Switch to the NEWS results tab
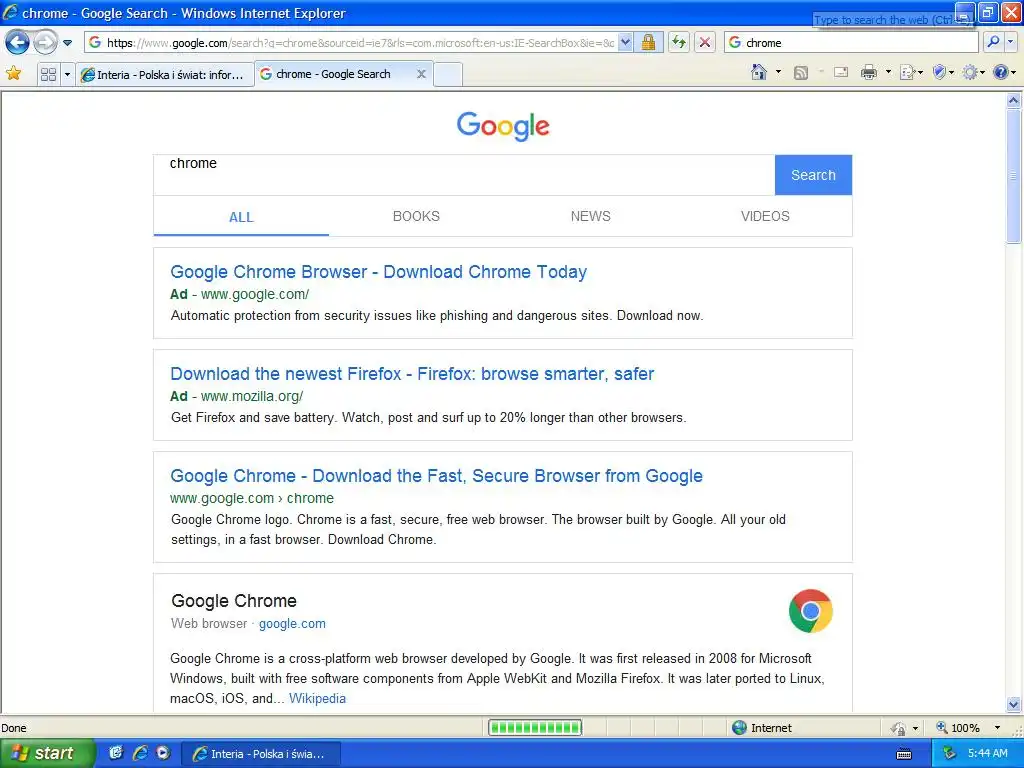Viewport: 1024px width, 768px height. point(590,216)
